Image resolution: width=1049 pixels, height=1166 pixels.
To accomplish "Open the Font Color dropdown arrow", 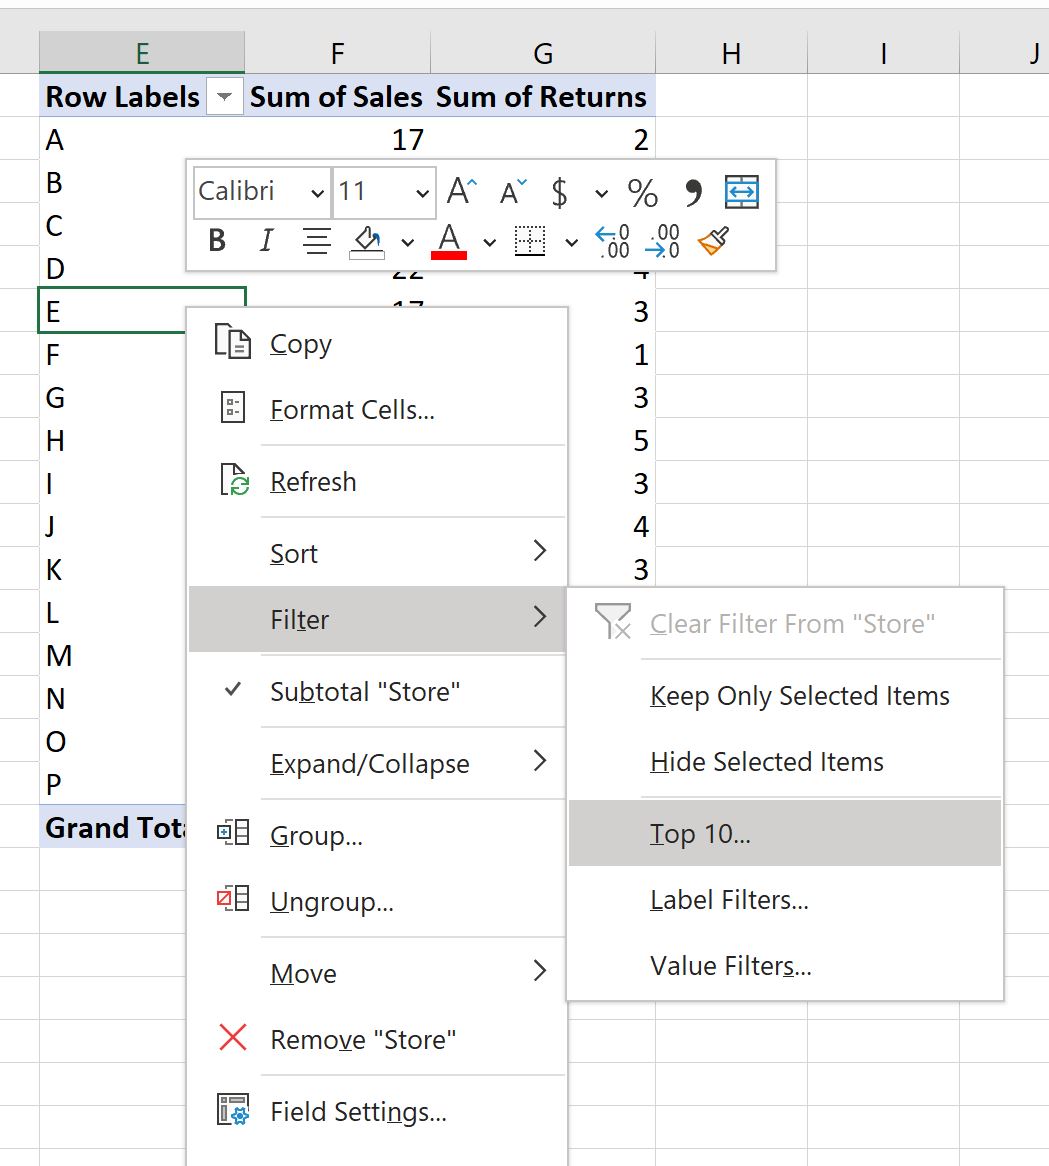I will (489, 242).
